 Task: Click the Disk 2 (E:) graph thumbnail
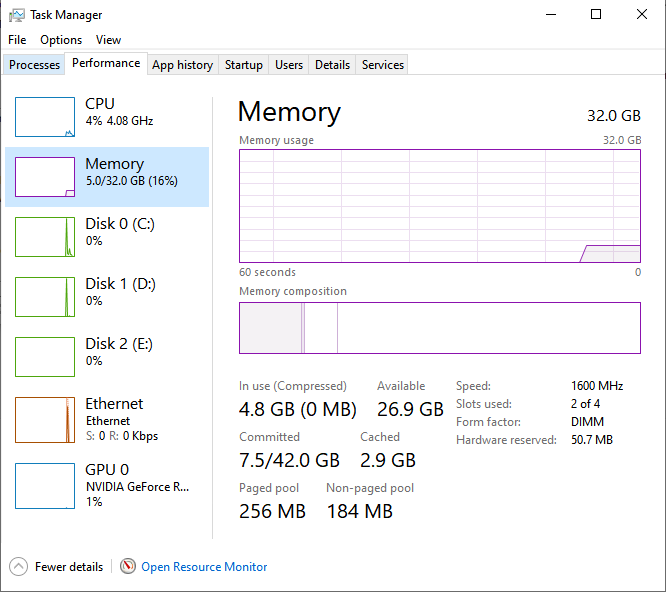[45, 357]
